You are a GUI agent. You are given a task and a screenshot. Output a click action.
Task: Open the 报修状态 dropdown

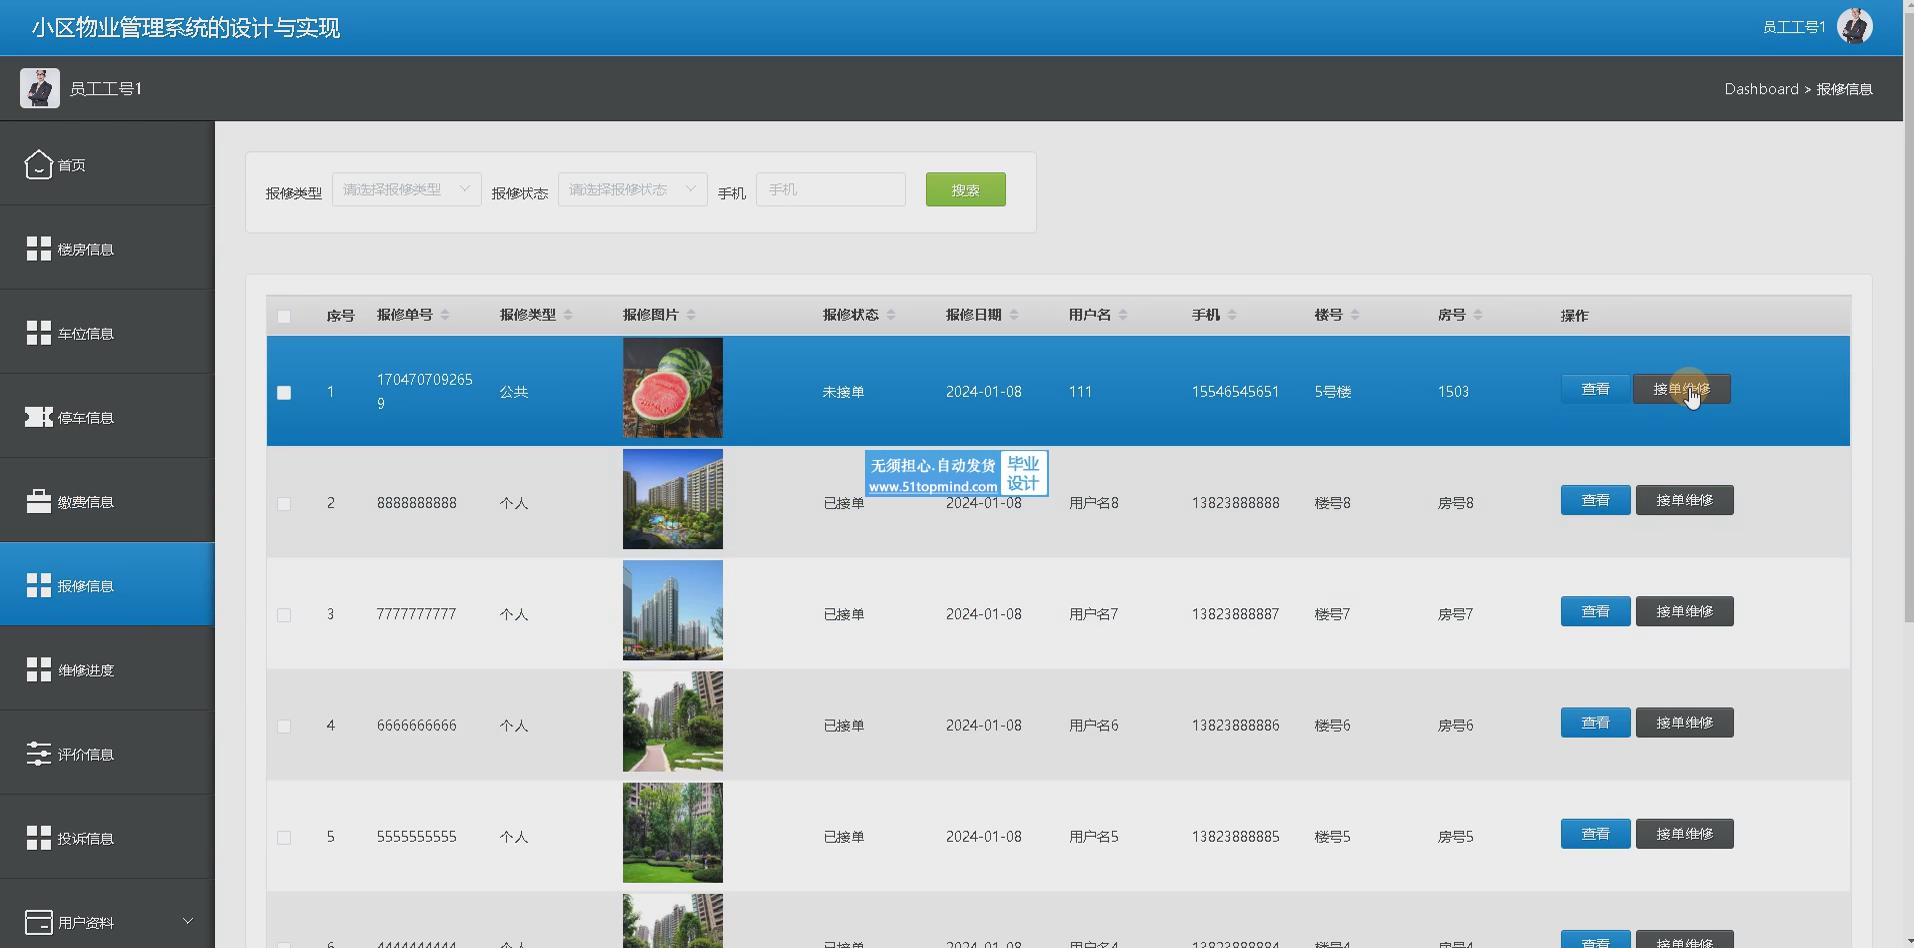tap(633, 189)
